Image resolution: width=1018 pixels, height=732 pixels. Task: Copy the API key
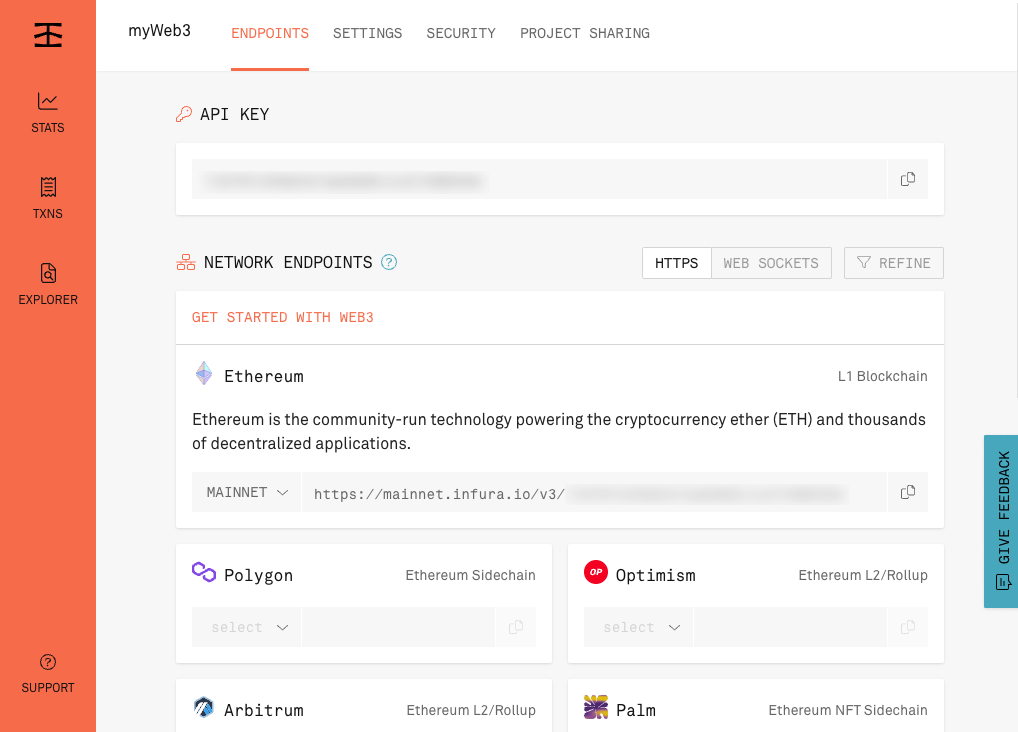[908, 179]
